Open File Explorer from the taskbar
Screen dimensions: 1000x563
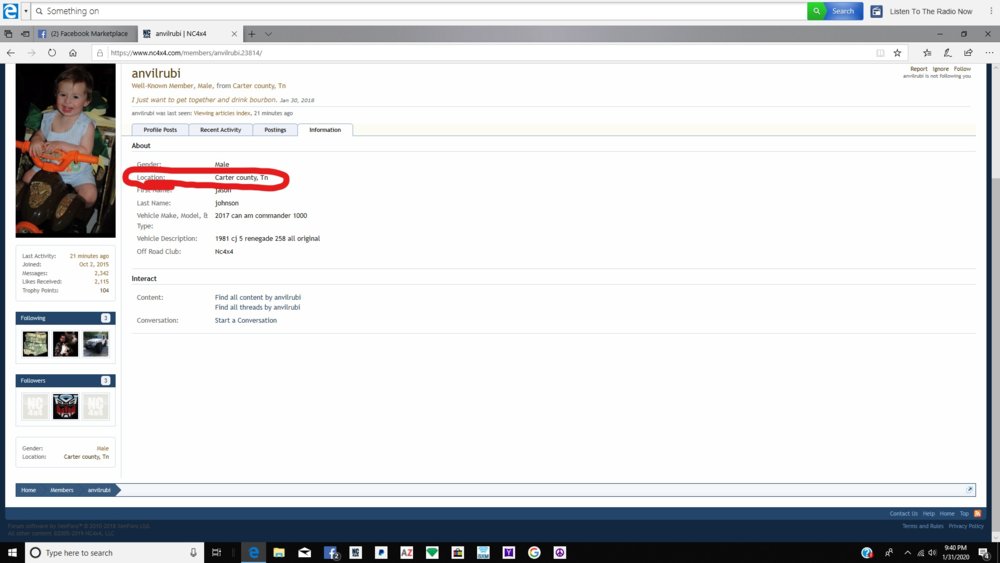click(279, 552)
